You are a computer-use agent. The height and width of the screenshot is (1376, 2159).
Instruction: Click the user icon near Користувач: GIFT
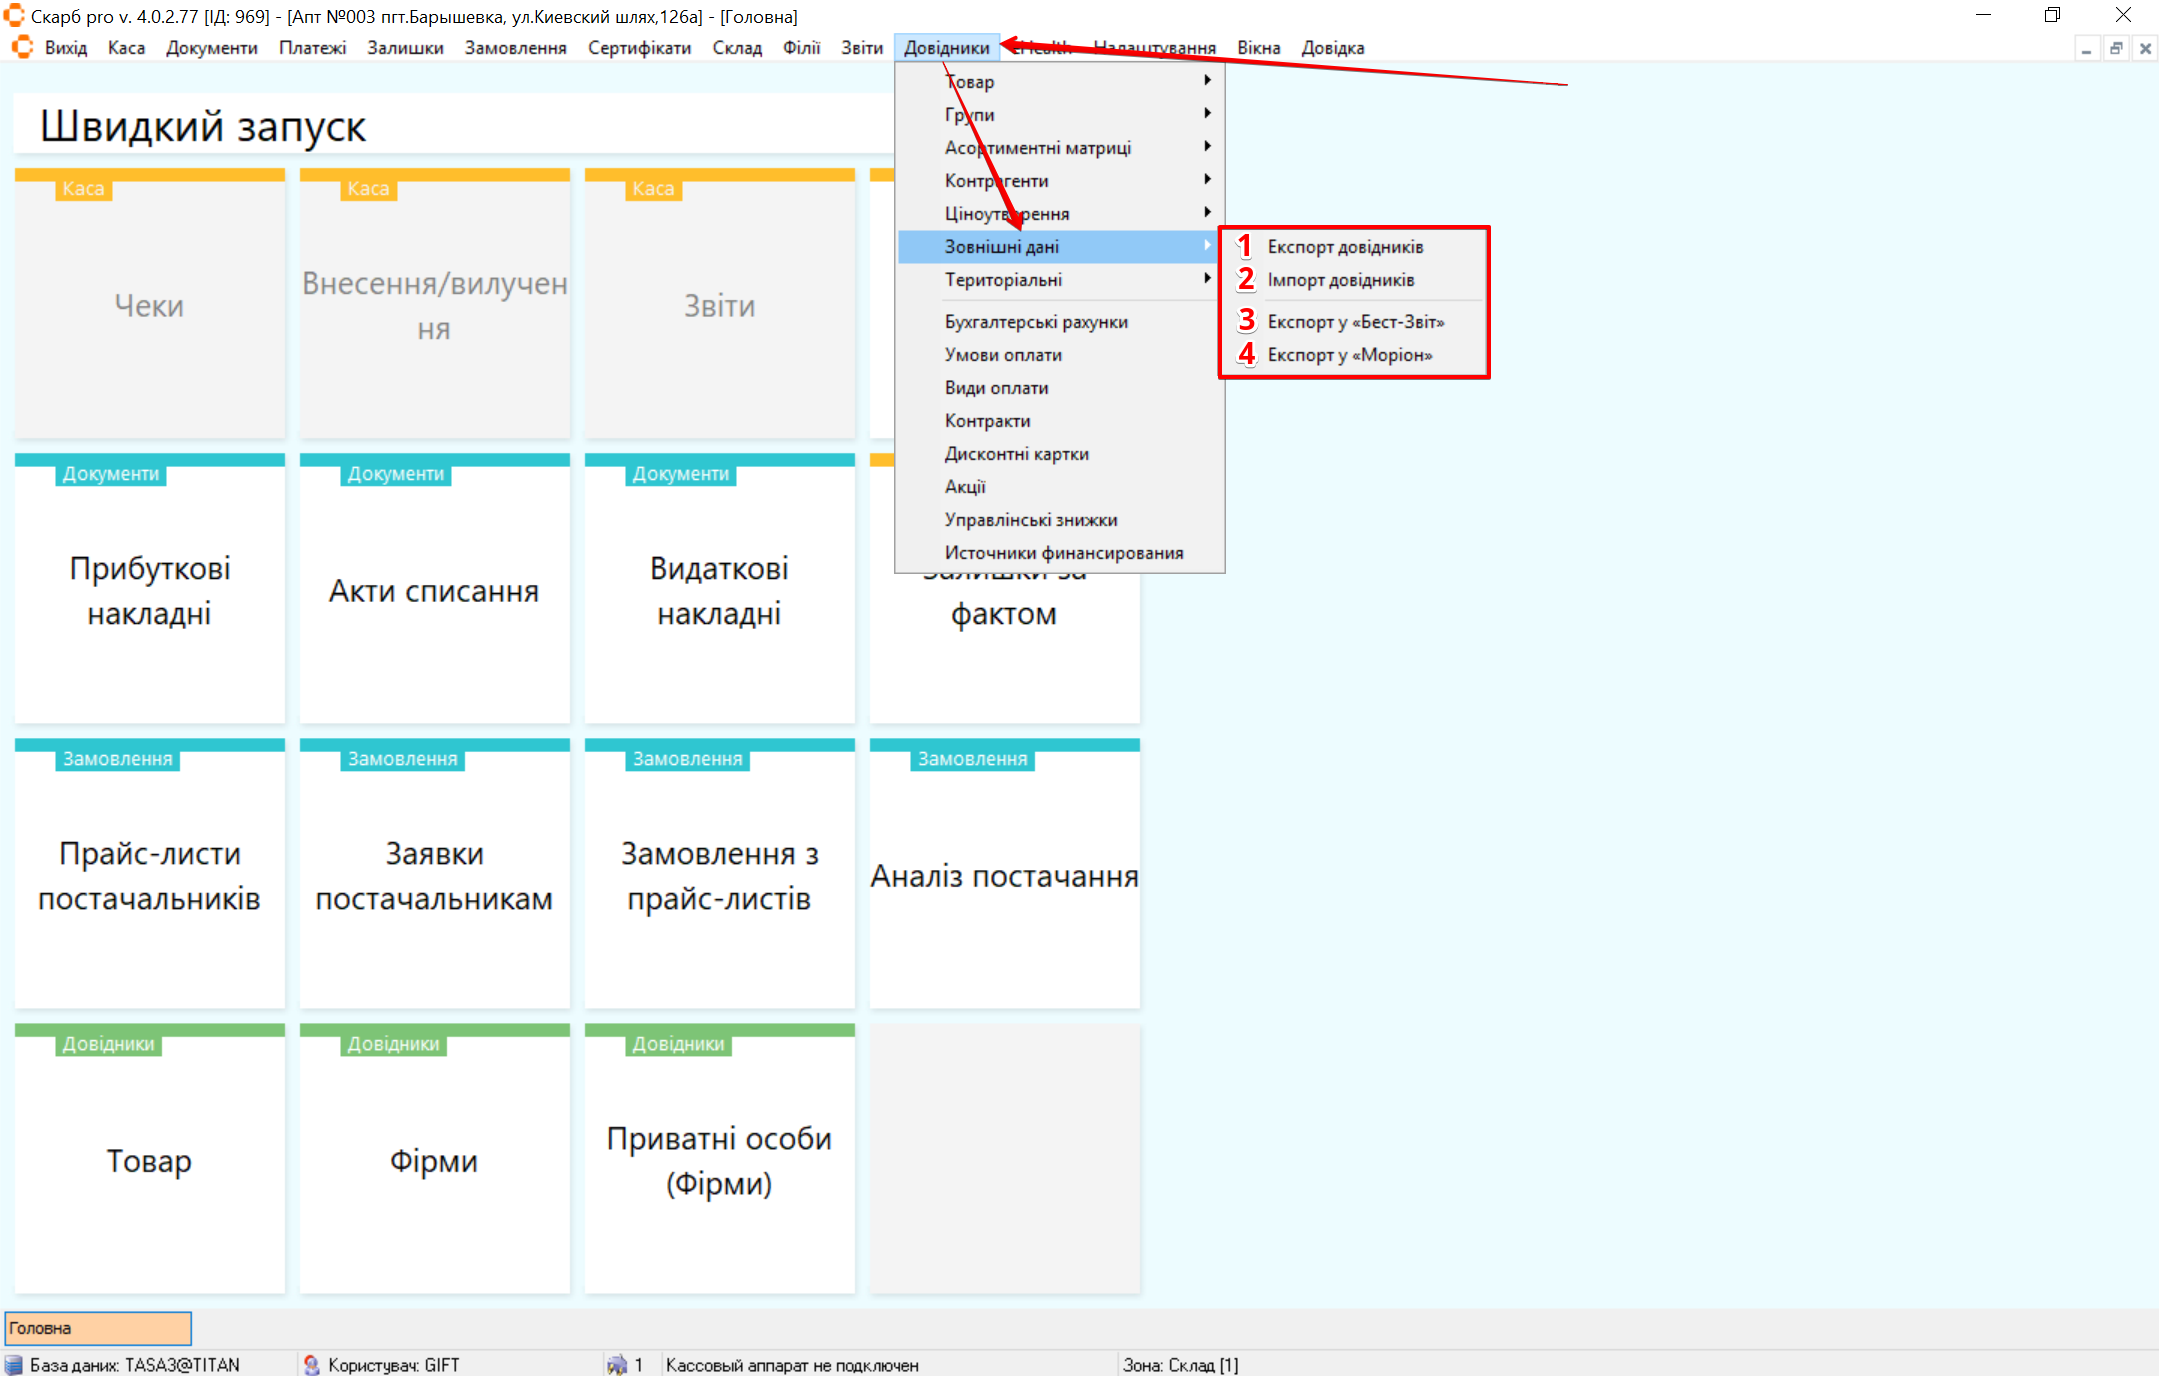click(x=312, y=1365)
